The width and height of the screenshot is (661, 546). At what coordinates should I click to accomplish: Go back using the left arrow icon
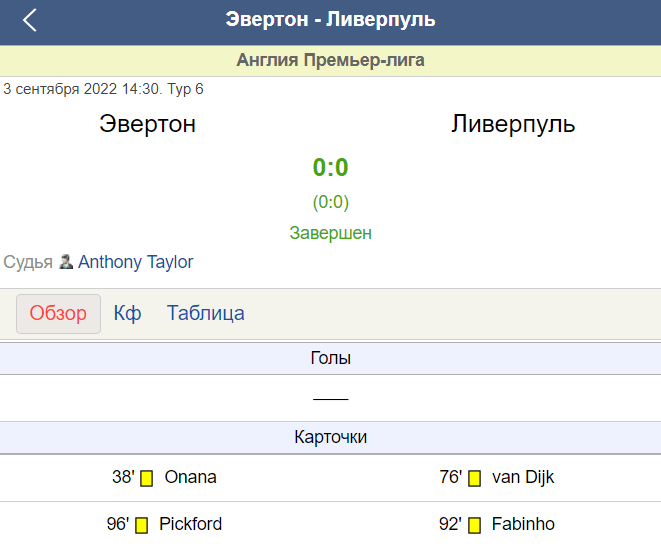coord(30,20)
